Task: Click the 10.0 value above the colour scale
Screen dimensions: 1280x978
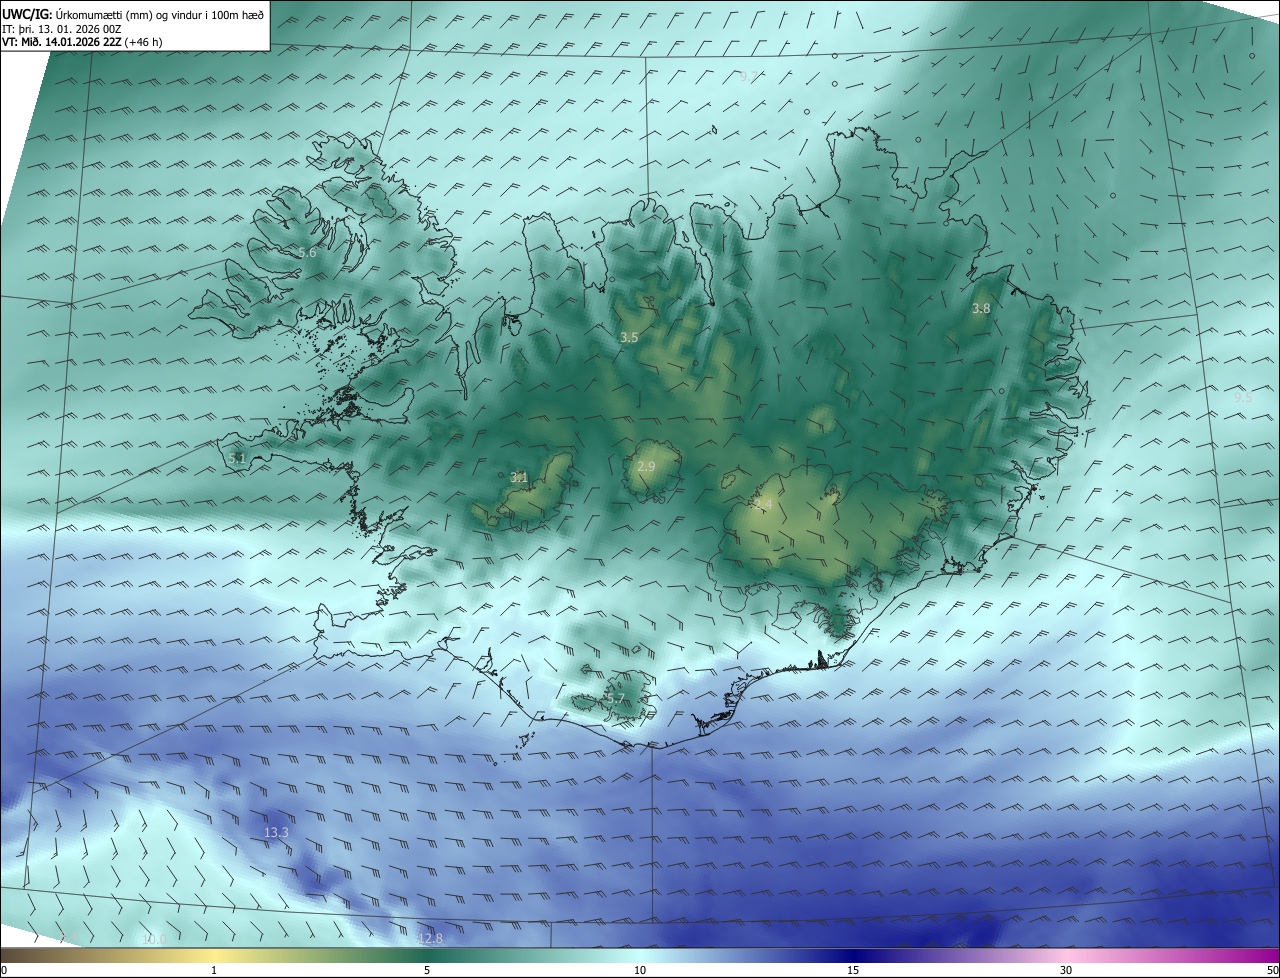Action: [x=153, y=938]
